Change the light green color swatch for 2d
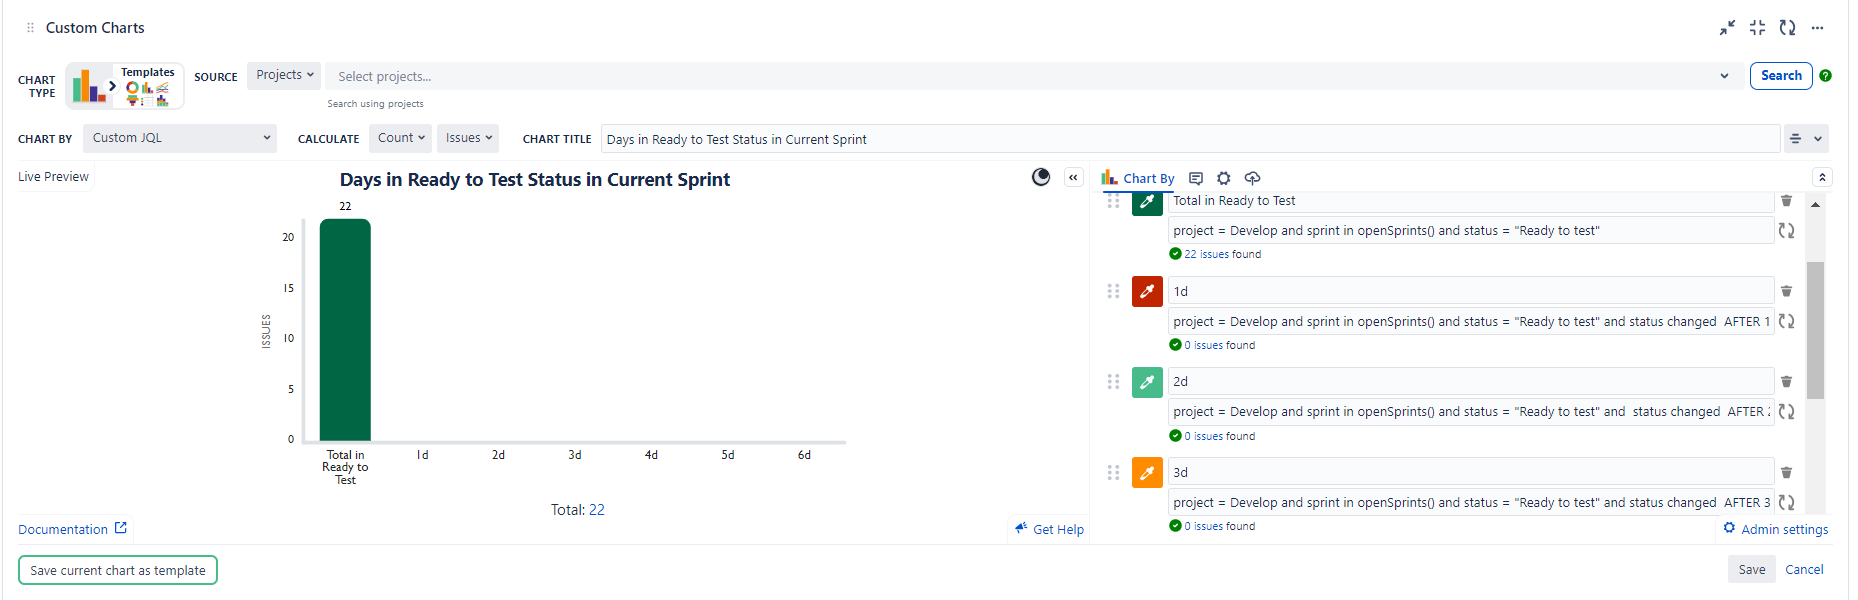Viewport: 1858px width, 600px height. click(1147, 382)
